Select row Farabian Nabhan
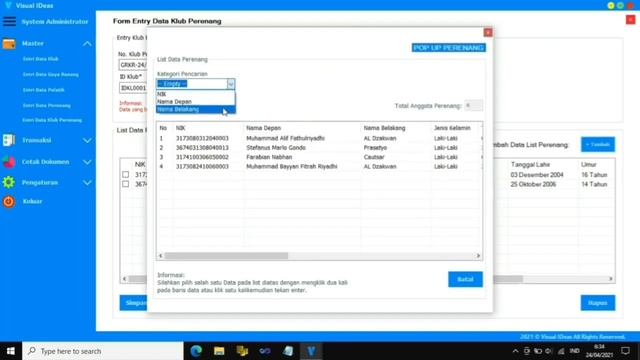640x360 pixels. click(x=319, y=157)
